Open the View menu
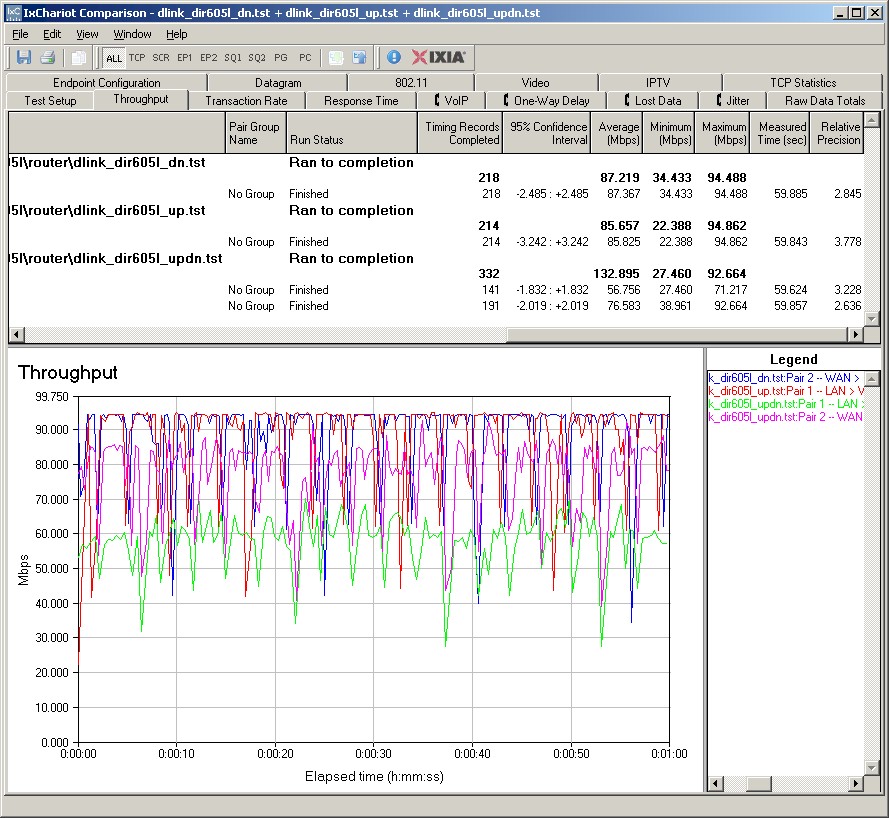The width and height of the screenshot is (889, 818). click(87, 34)
